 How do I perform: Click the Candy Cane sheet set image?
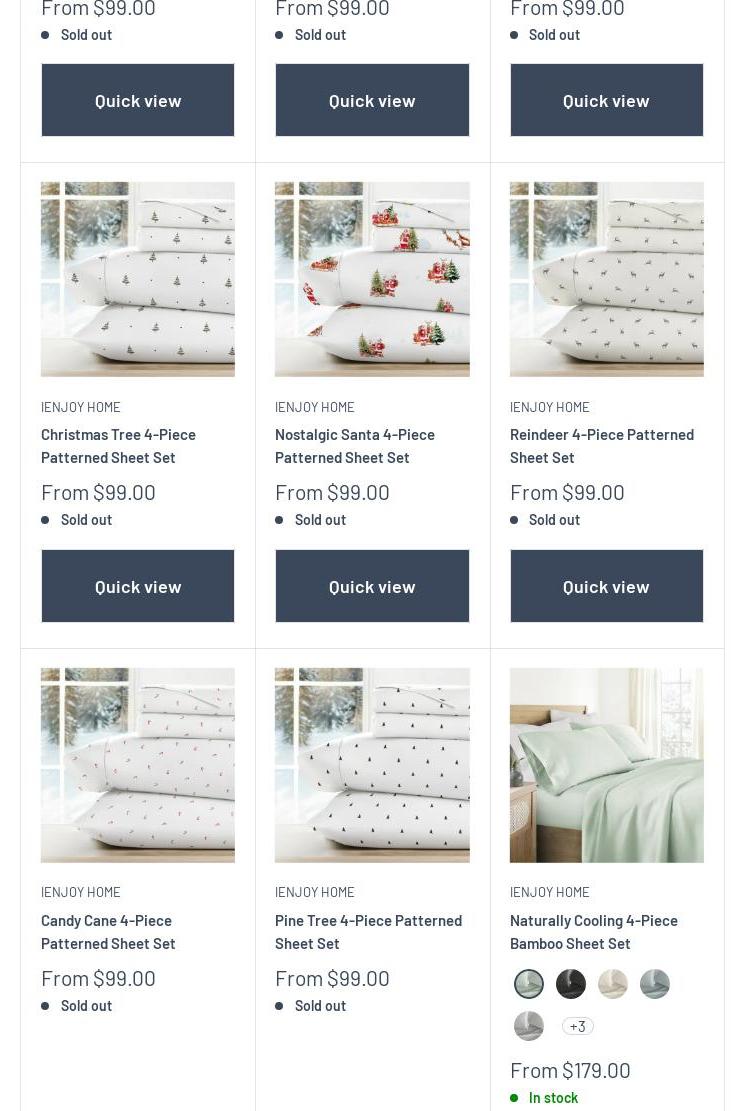pyautogui.click(x=138, y=765)
